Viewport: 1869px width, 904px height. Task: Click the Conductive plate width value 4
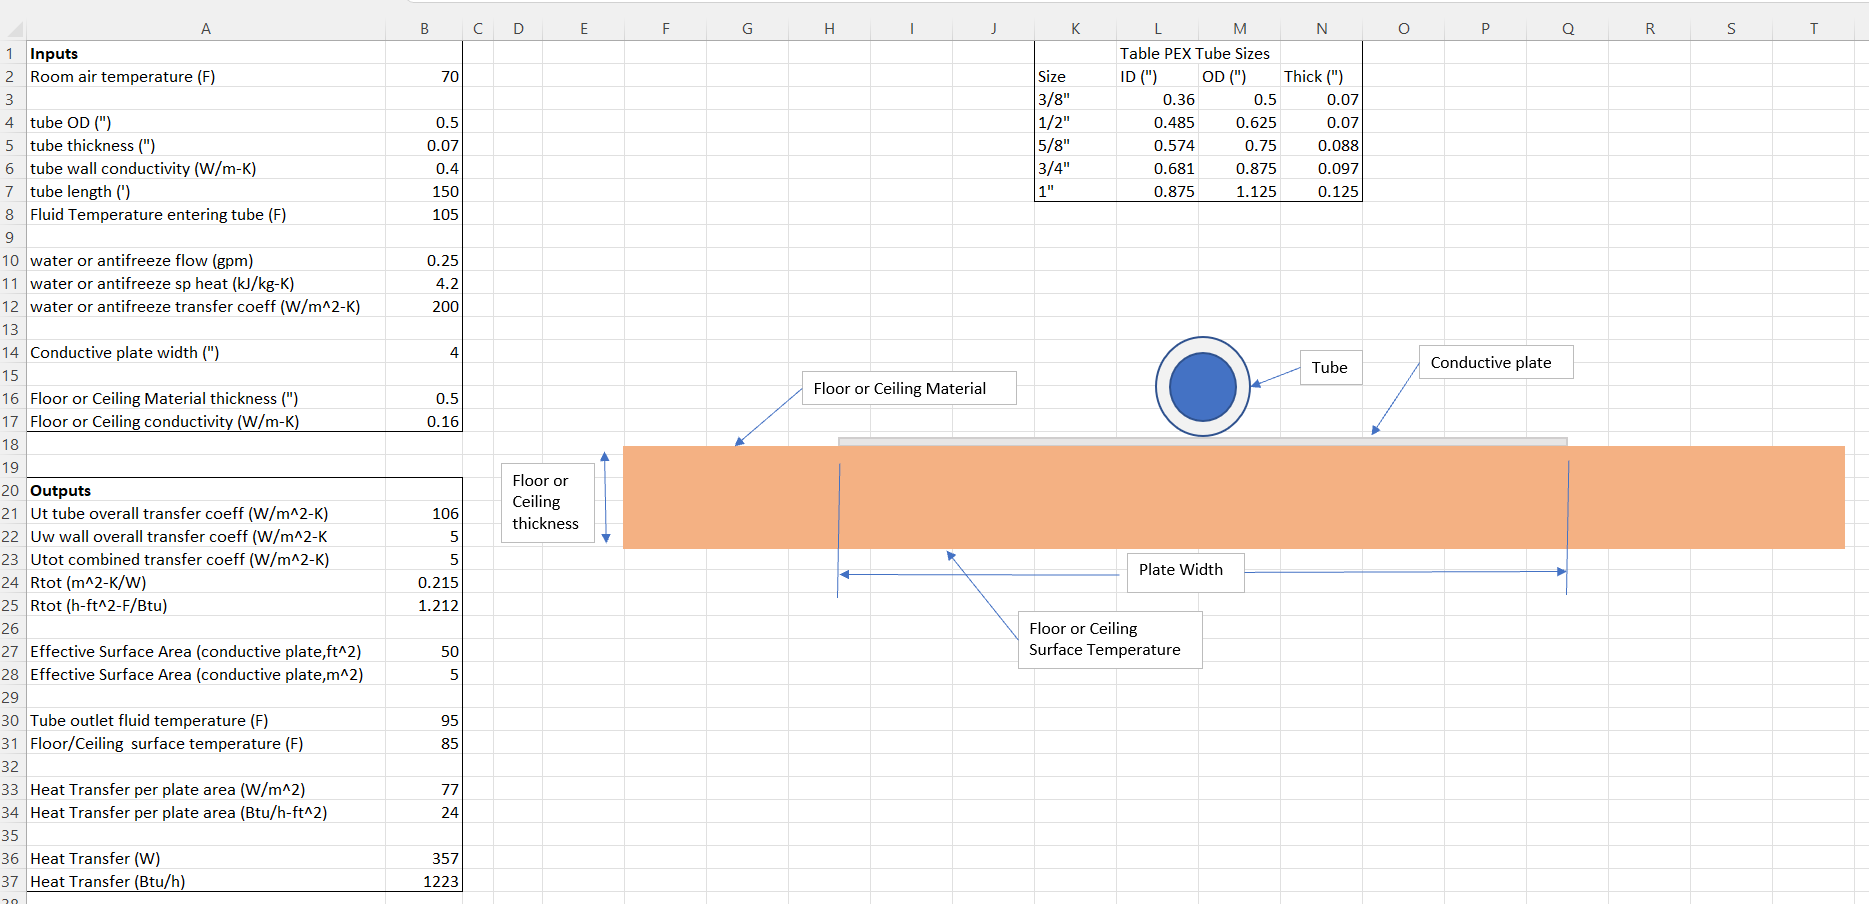(424, 353)
